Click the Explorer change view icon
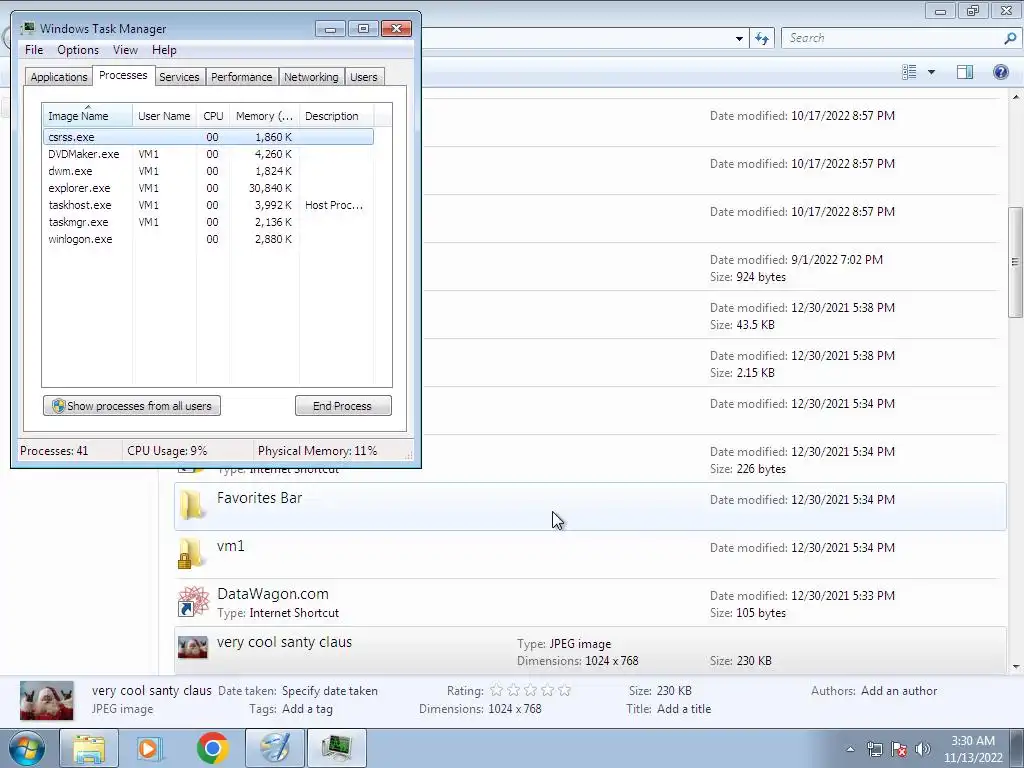The image size is (1024, 768). [909, 72]
